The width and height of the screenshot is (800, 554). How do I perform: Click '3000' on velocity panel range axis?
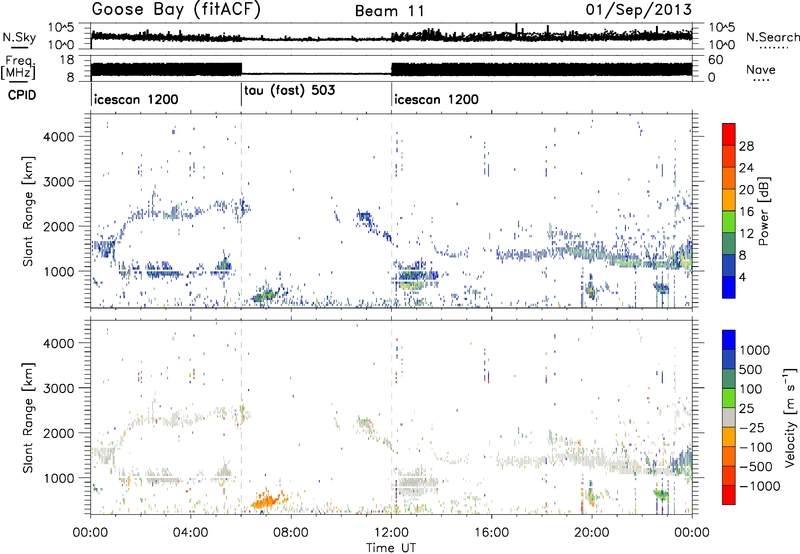click(x=59, y=388)
